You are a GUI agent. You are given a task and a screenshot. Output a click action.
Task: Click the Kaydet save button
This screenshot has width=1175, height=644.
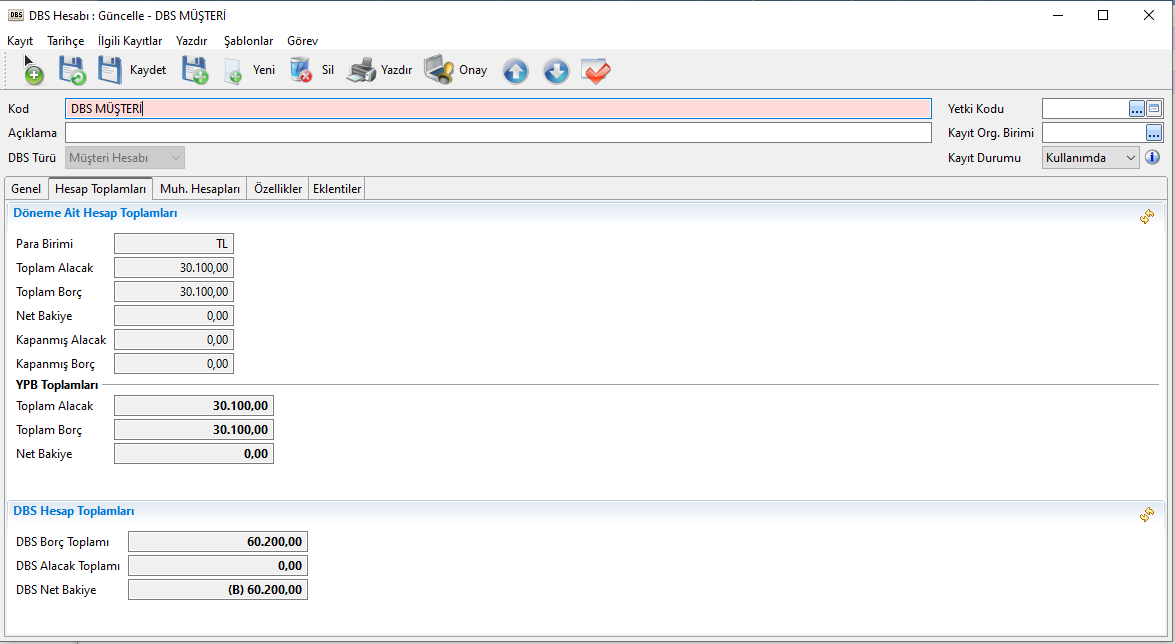click(x=132, y=71)
